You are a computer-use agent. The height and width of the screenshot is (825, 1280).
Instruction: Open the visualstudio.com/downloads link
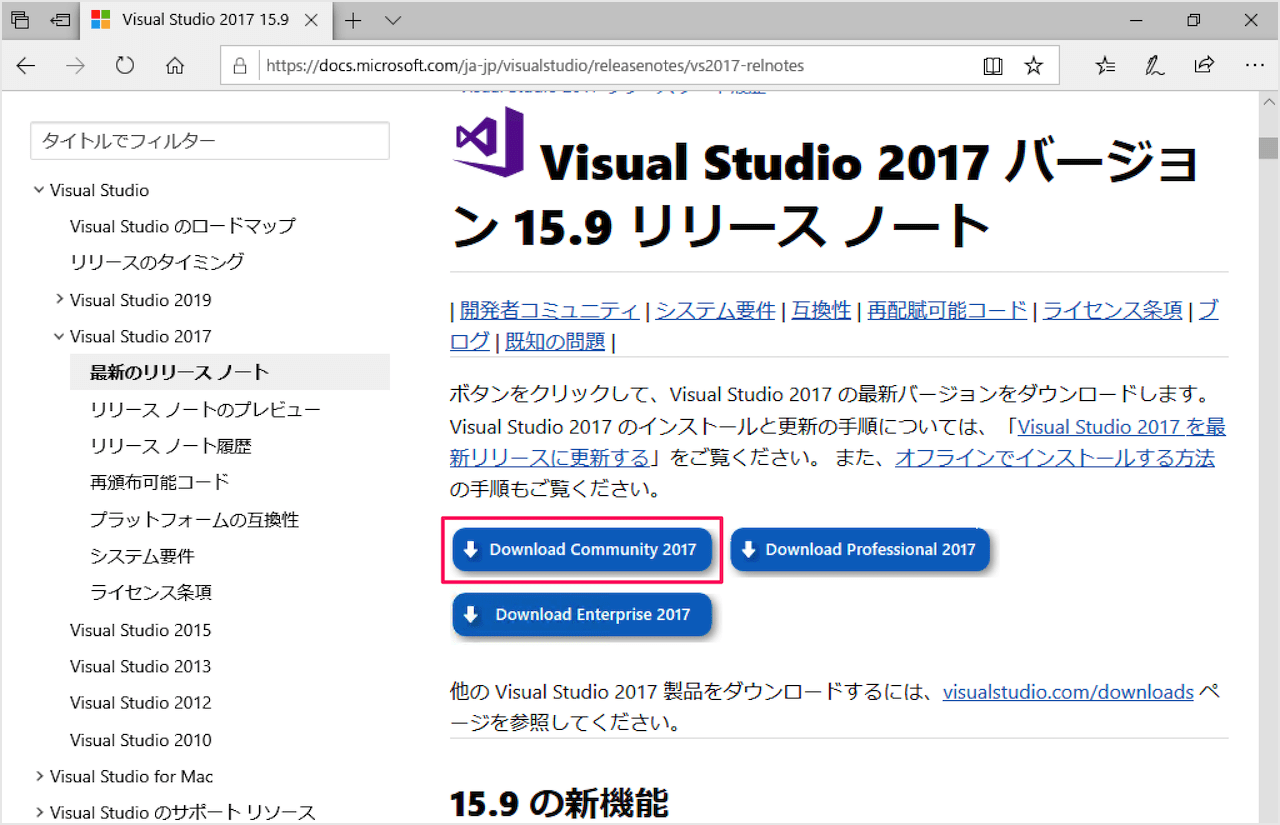(1068, 692)
